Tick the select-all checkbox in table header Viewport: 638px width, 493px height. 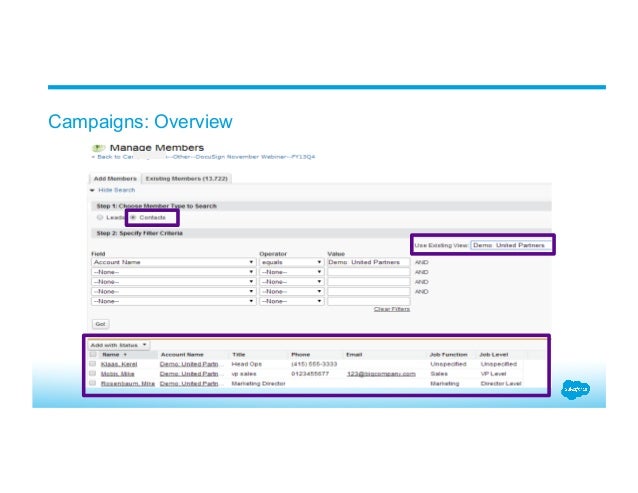coord(93,354)
